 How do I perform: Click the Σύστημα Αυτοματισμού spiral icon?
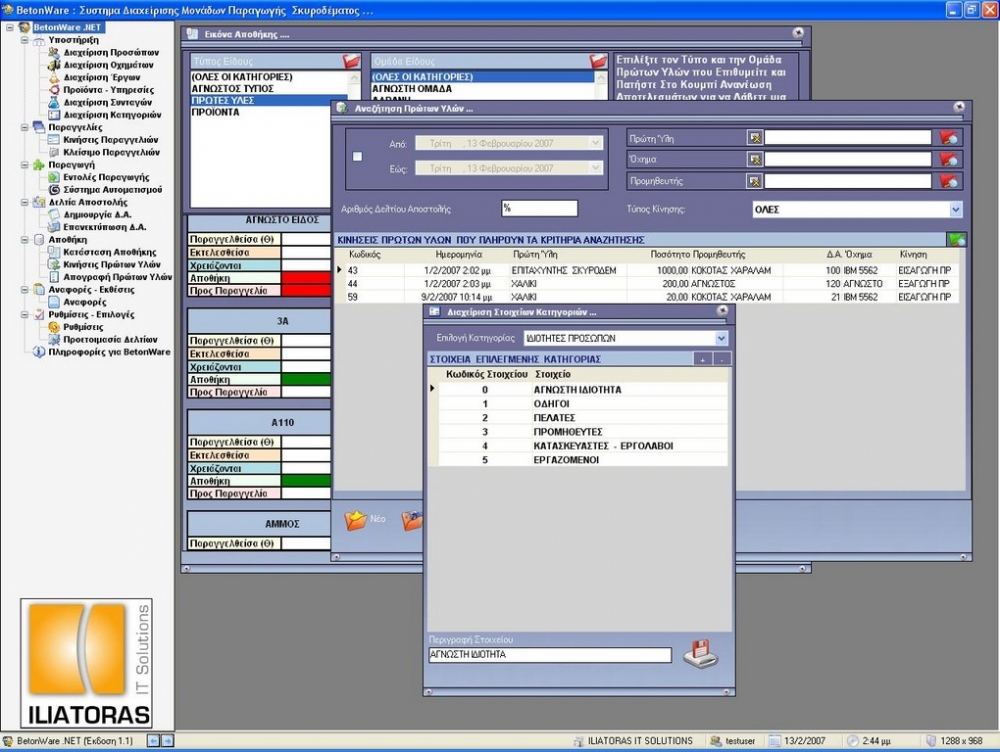pos(54,189)
